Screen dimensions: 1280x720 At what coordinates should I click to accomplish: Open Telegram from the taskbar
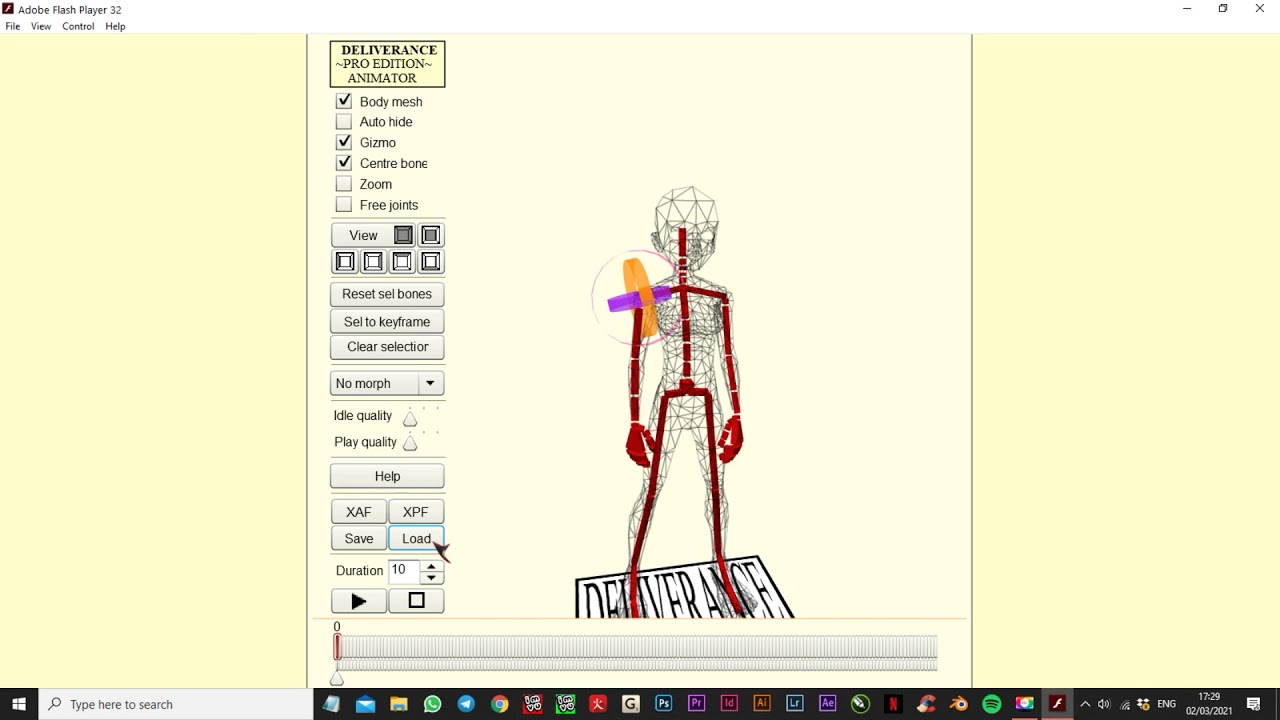tap(466, 704)
